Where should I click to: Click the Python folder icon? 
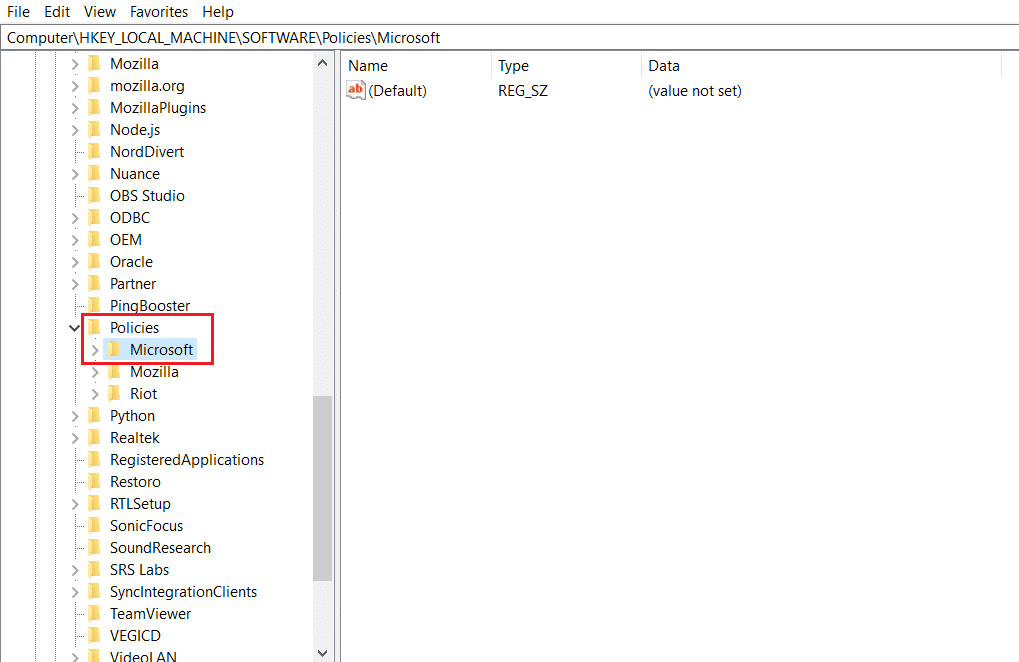[94, 416]
